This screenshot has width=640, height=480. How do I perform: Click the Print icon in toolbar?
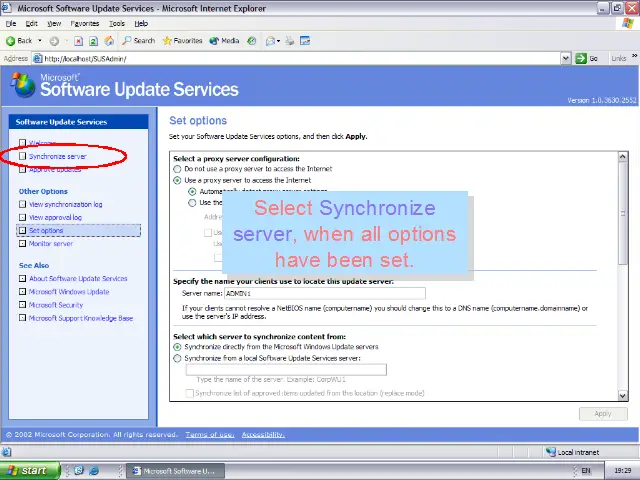tap(290, 41)
